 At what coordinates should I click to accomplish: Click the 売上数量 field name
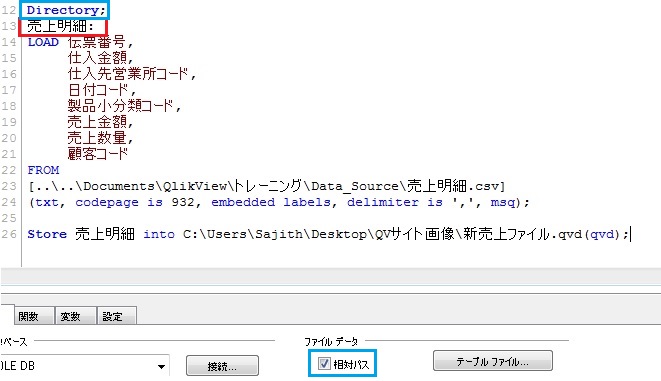[x=97, y=138]
